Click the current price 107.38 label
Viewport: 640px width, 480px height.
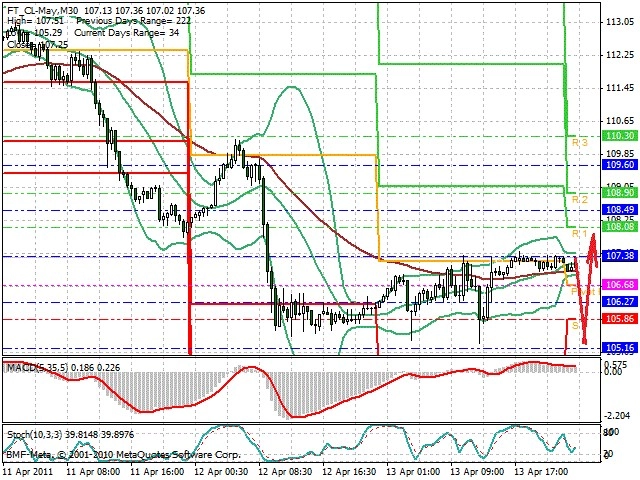tap(620, 256)
